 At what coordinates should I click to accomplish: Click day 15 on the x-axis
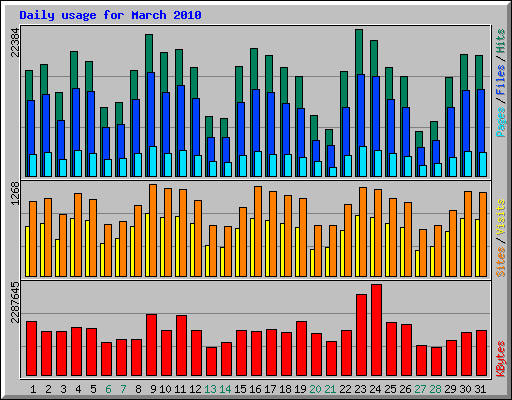point(240,389)
